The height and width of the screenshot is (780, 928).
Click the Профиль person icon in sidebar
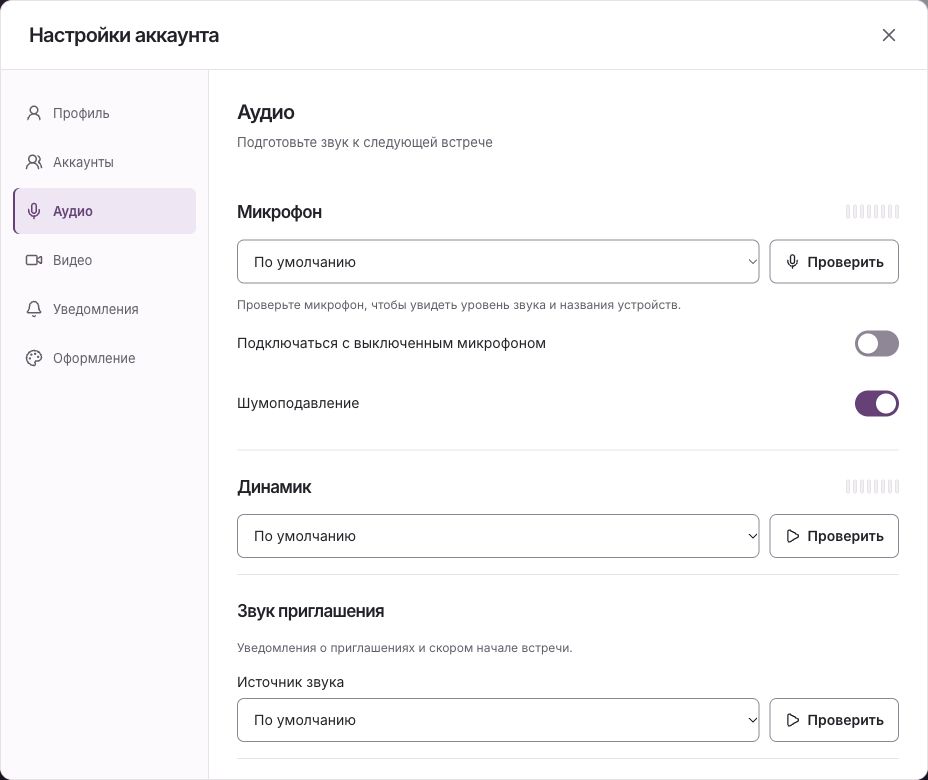34,113
